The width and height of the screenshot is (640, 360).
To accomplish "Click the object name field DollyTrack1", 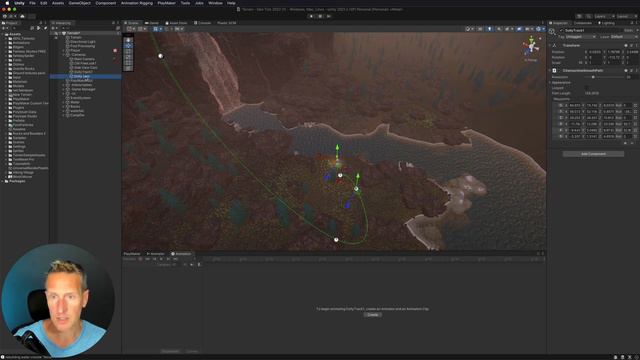I will tap(593, 30).
